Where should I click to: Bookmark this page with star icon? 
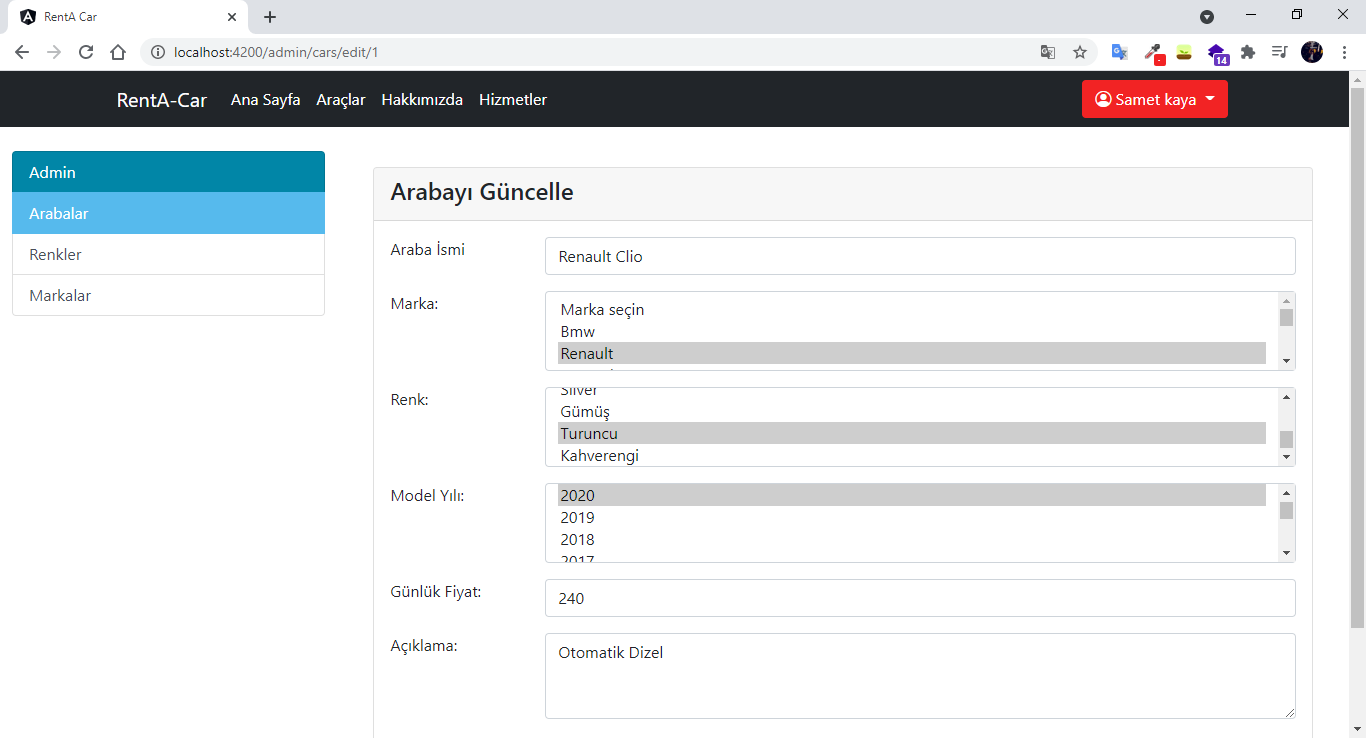coord(1080,52)
